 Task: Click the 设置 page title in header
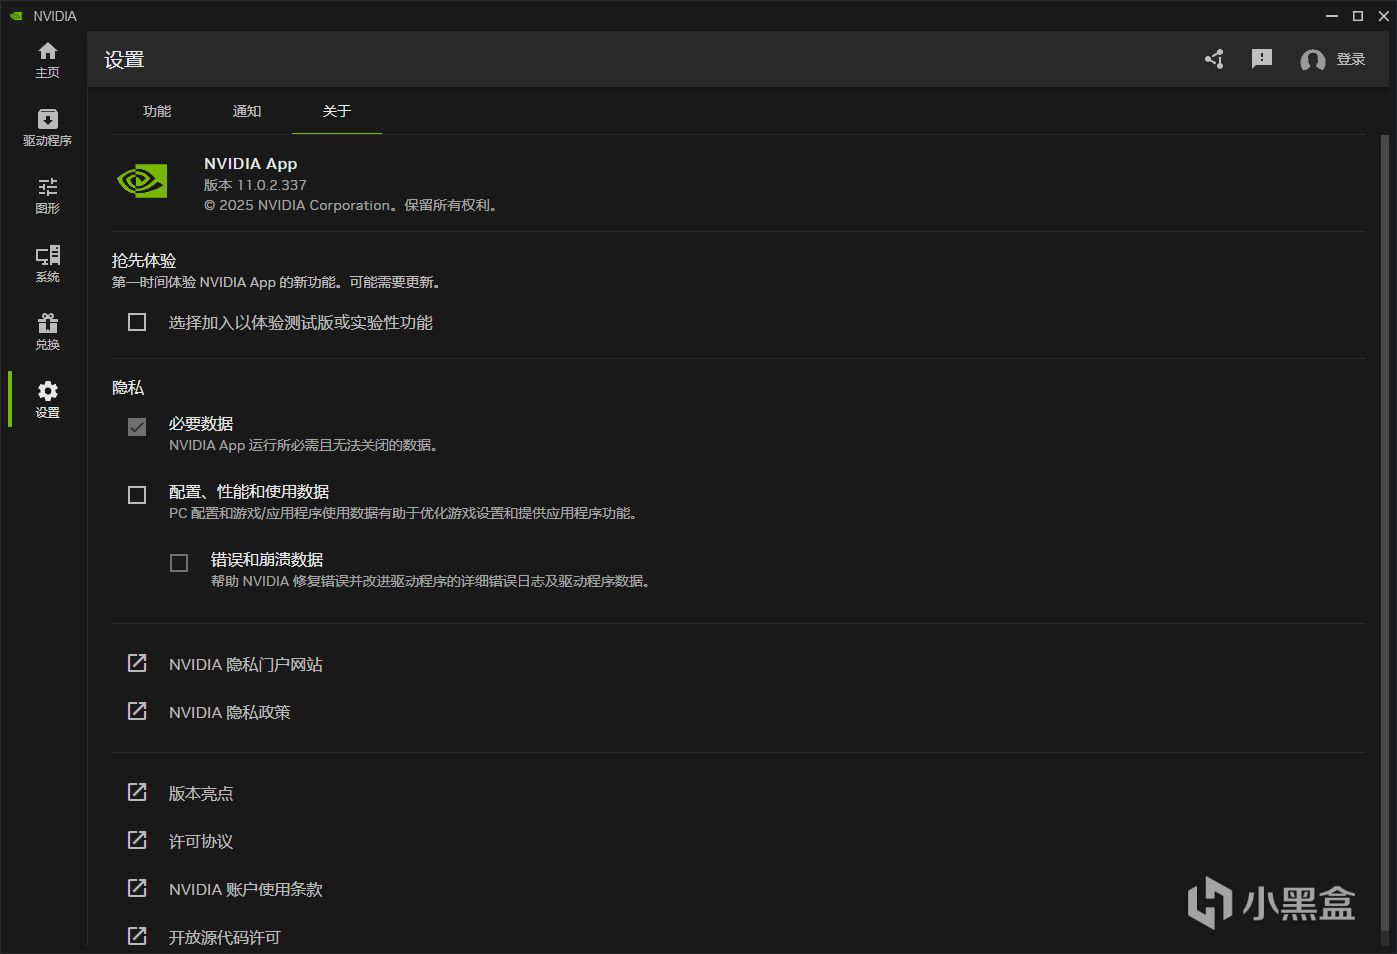tap(124, 59)
